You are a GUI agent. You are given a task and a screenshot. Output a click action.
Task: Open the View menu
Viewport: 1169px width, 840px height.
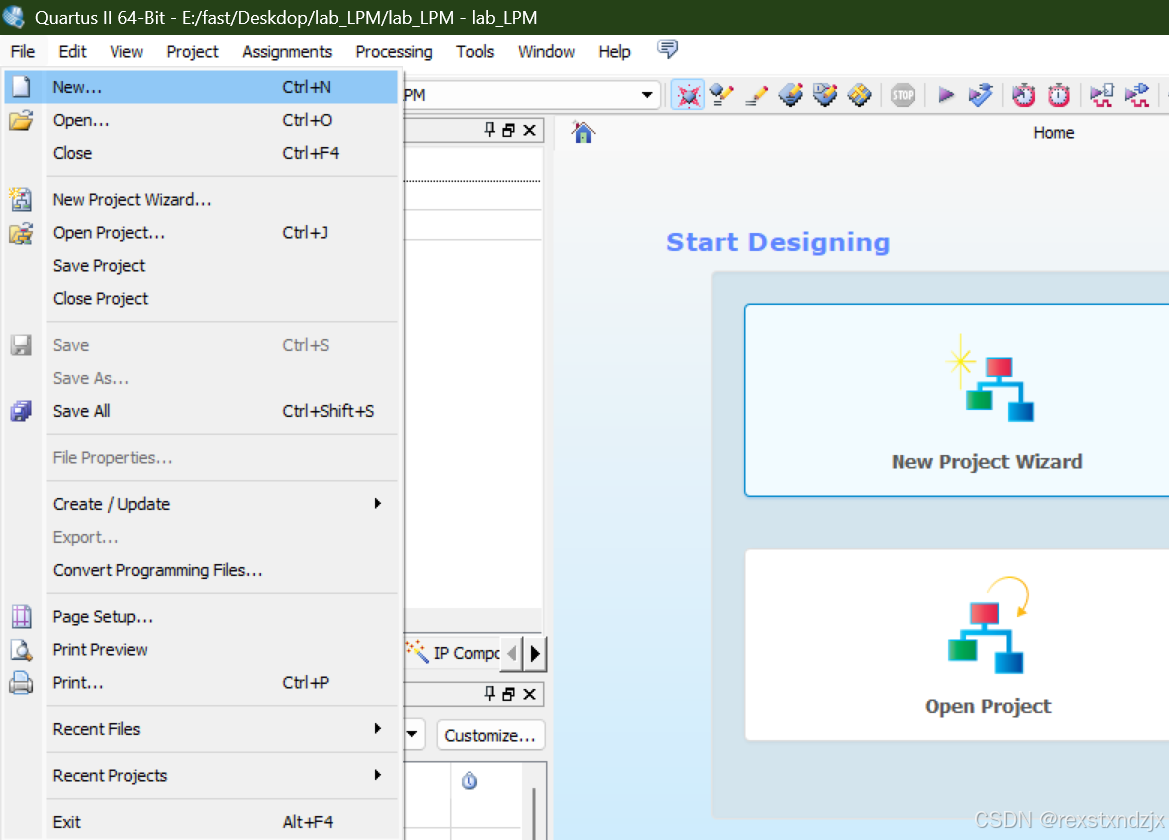point(126,51)
